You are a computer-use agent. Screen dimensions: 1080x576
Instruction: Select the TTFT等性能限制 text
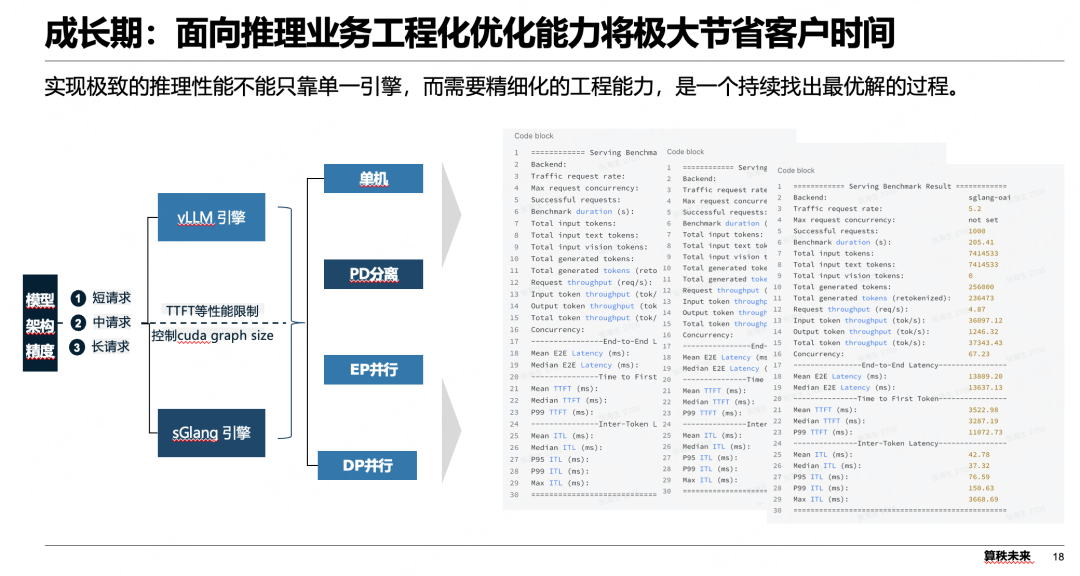[212, 311]
